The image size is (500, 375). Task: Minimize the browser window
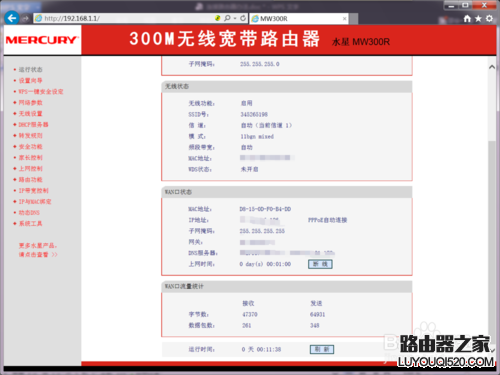[451, 5]
